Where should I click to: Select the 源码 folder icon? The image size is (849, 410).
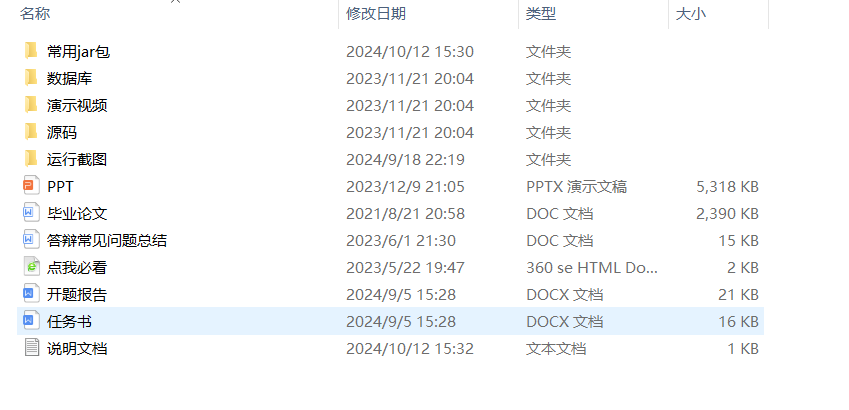click(x=31, y=132)
